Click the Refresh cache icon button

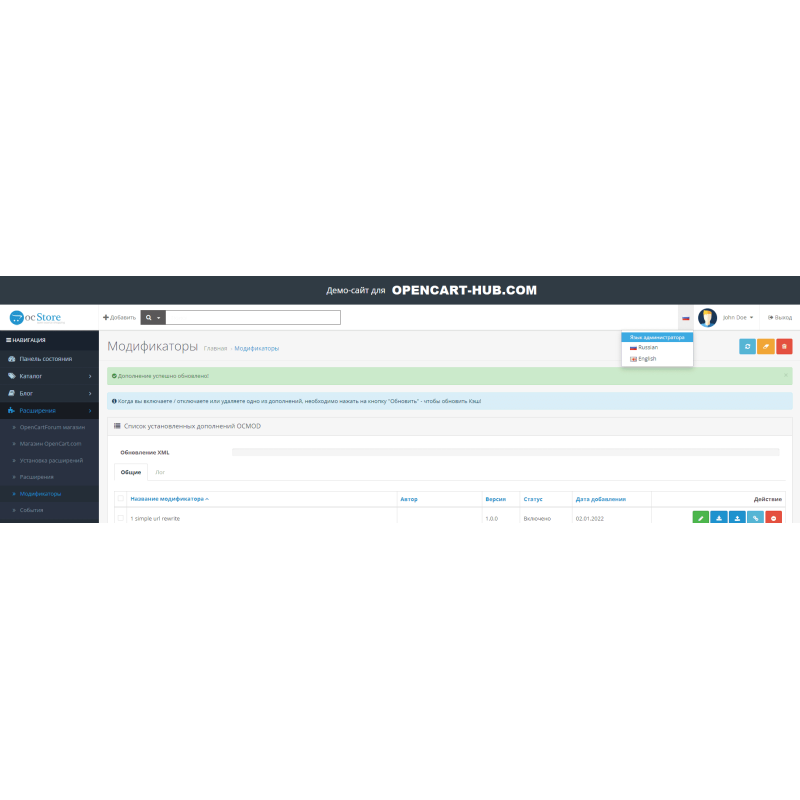coord(747,346)
